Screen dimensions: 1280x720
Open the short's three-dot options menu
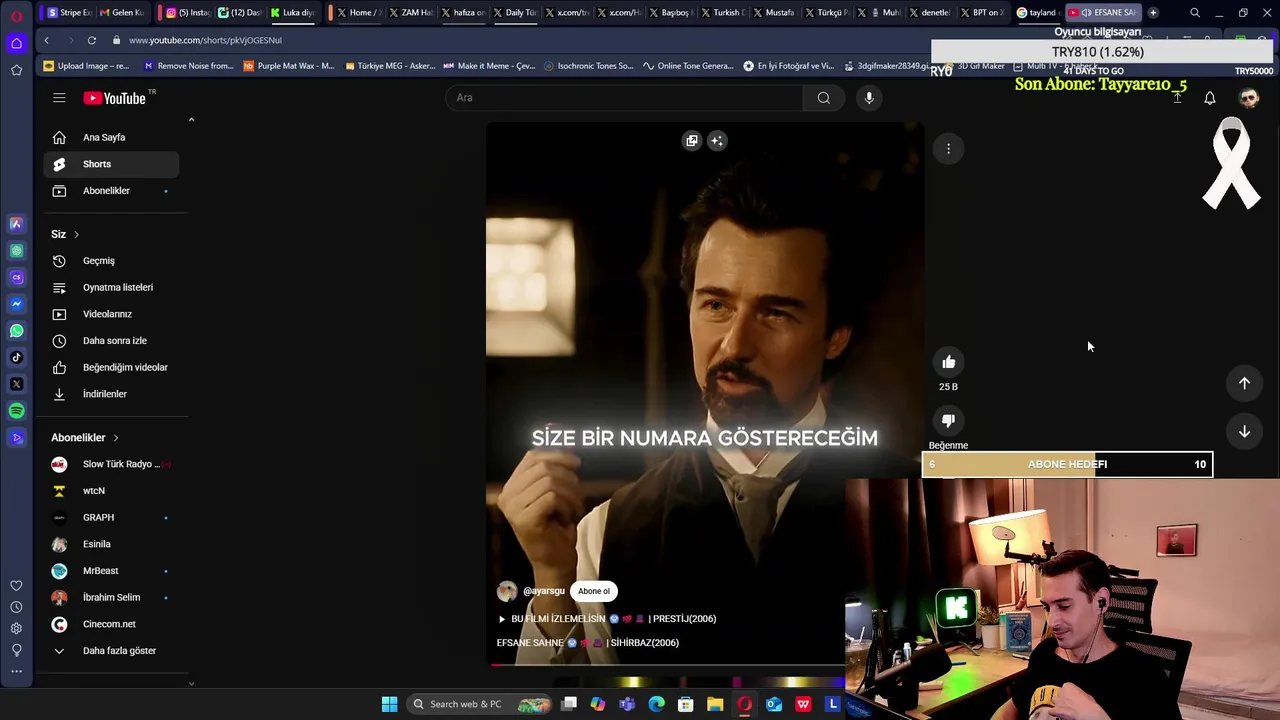click(x=948, y=149)
